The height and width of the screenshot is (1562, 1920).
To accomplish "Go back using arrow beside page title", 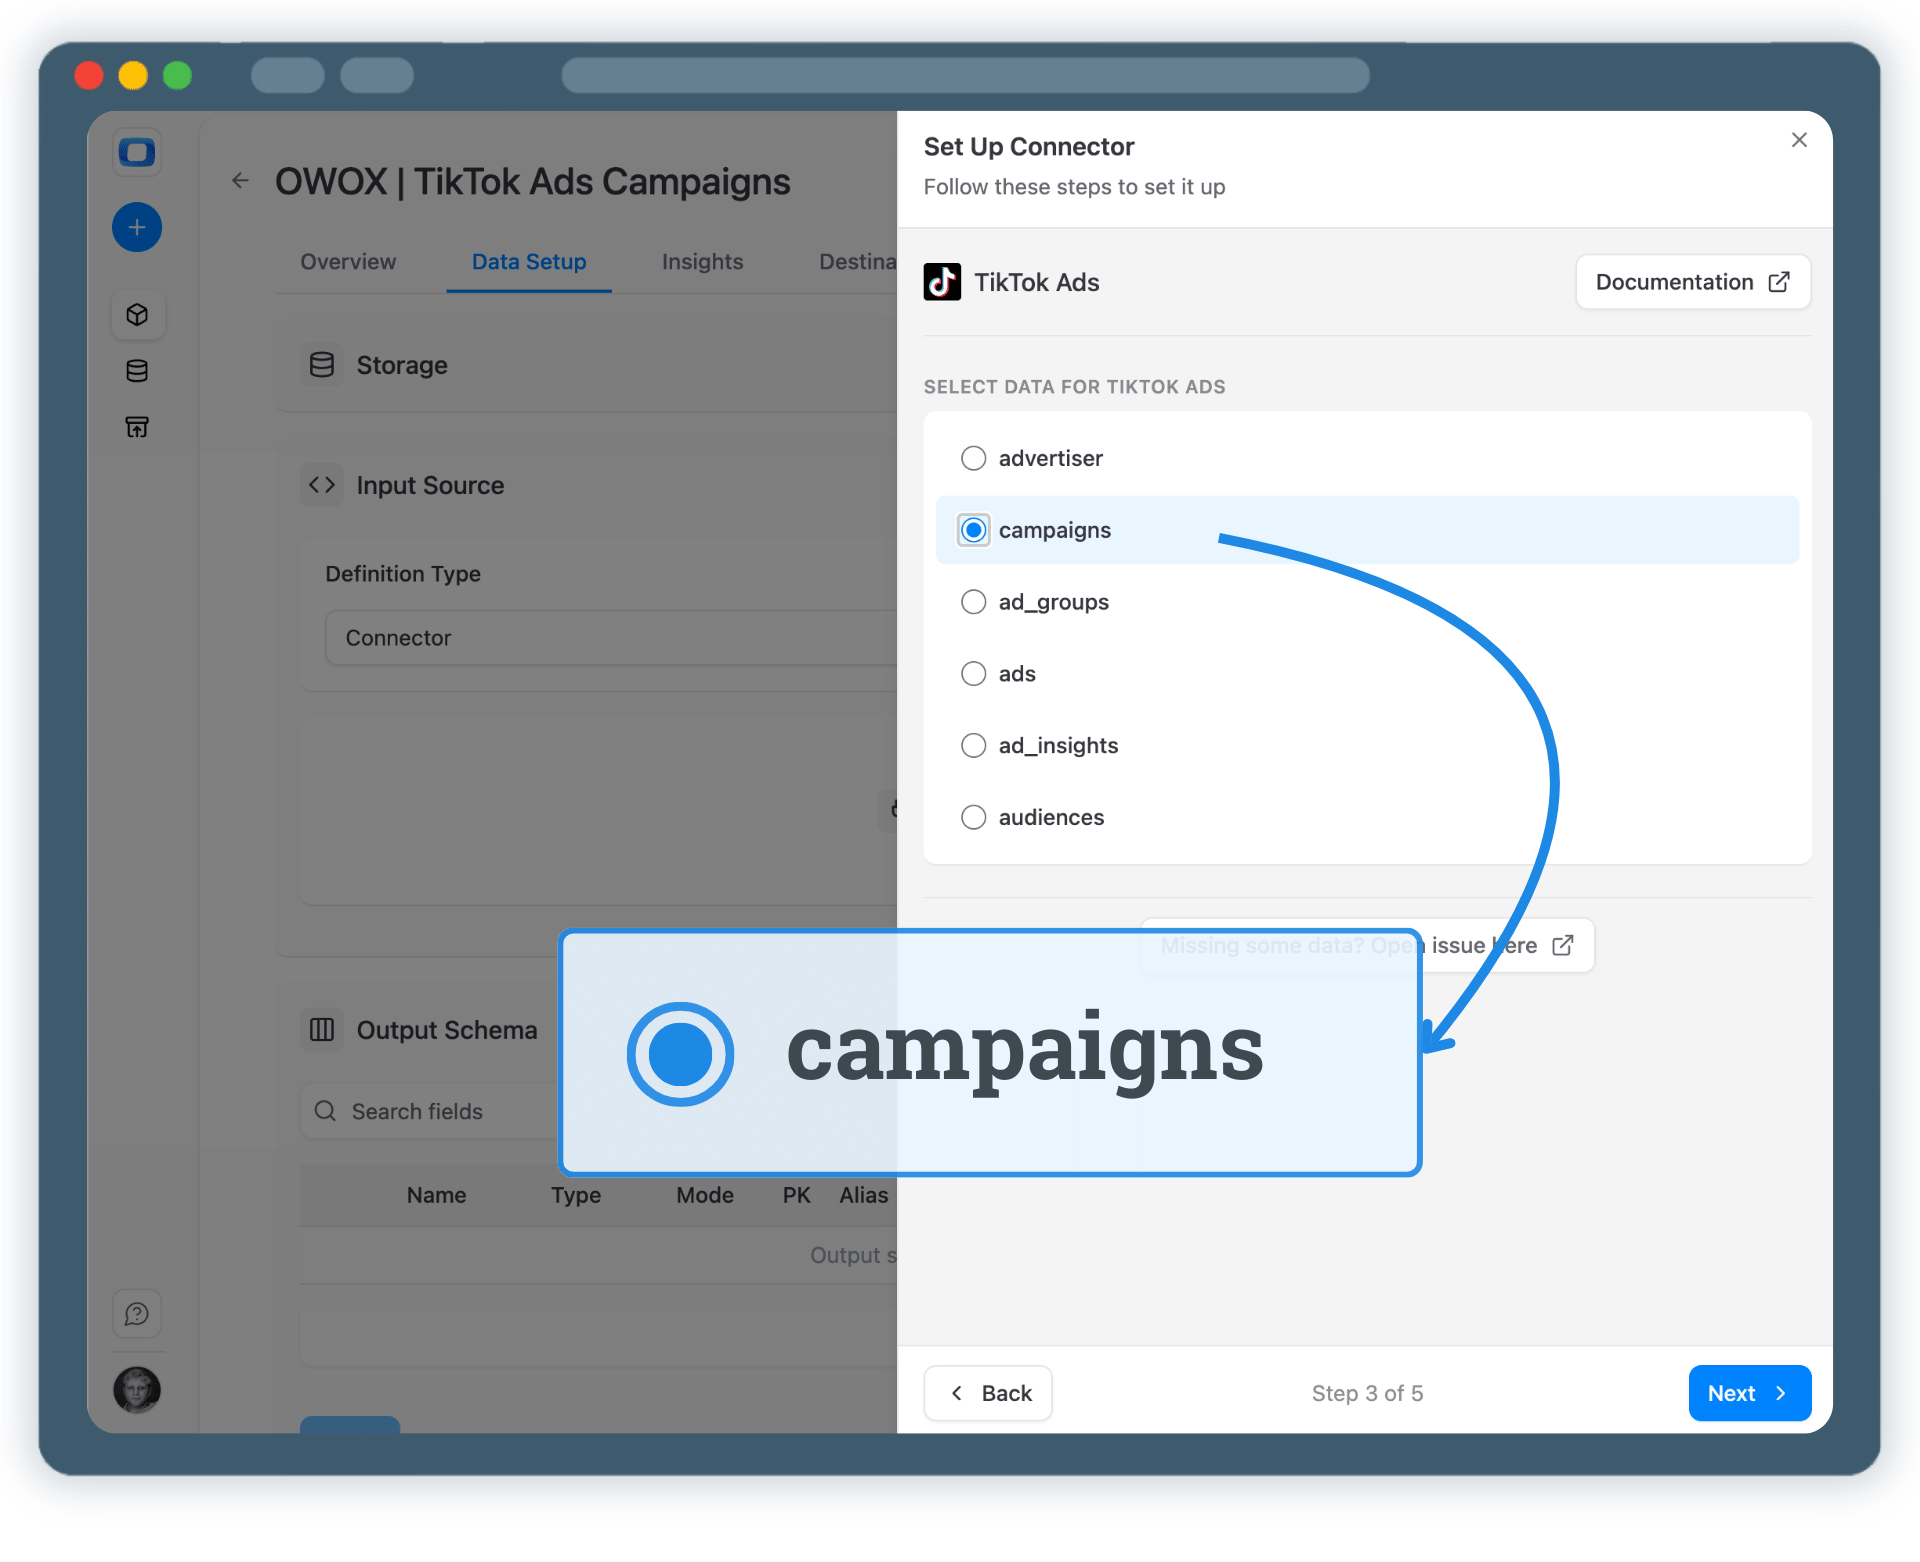I will (240, 181).
